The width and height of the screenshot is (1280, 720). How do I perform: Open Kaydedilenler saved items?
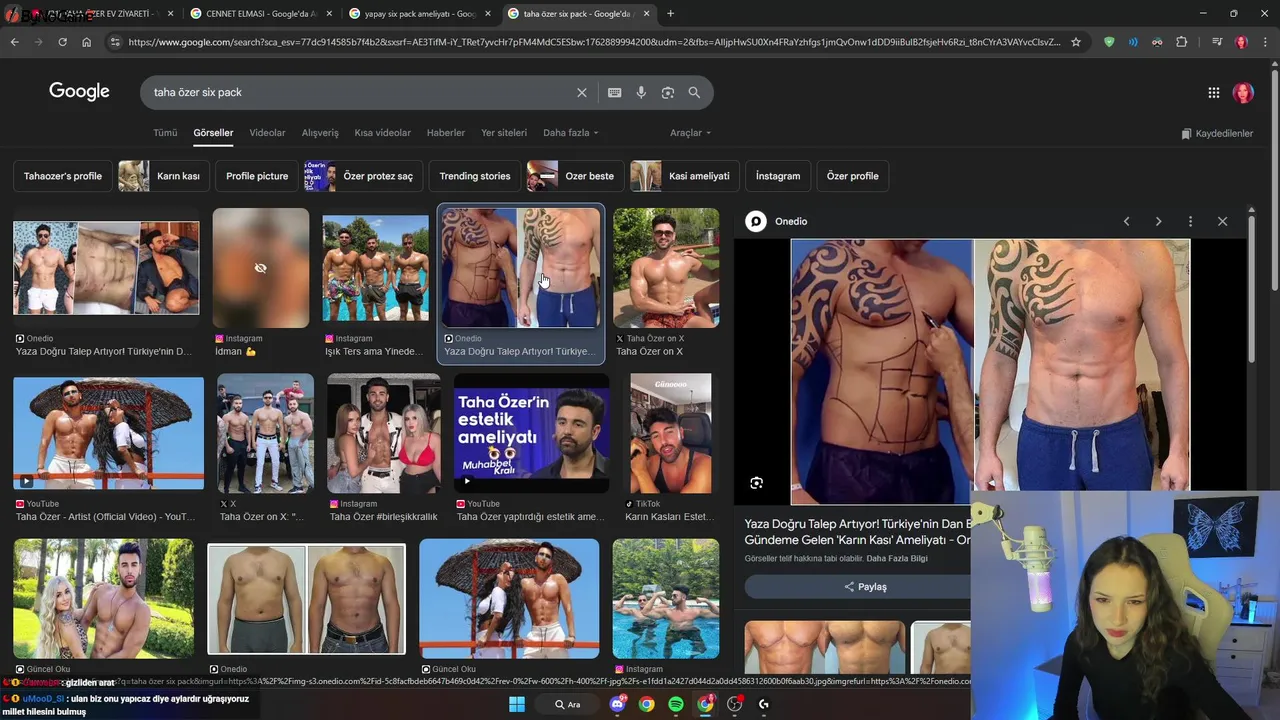(1217, 133)
